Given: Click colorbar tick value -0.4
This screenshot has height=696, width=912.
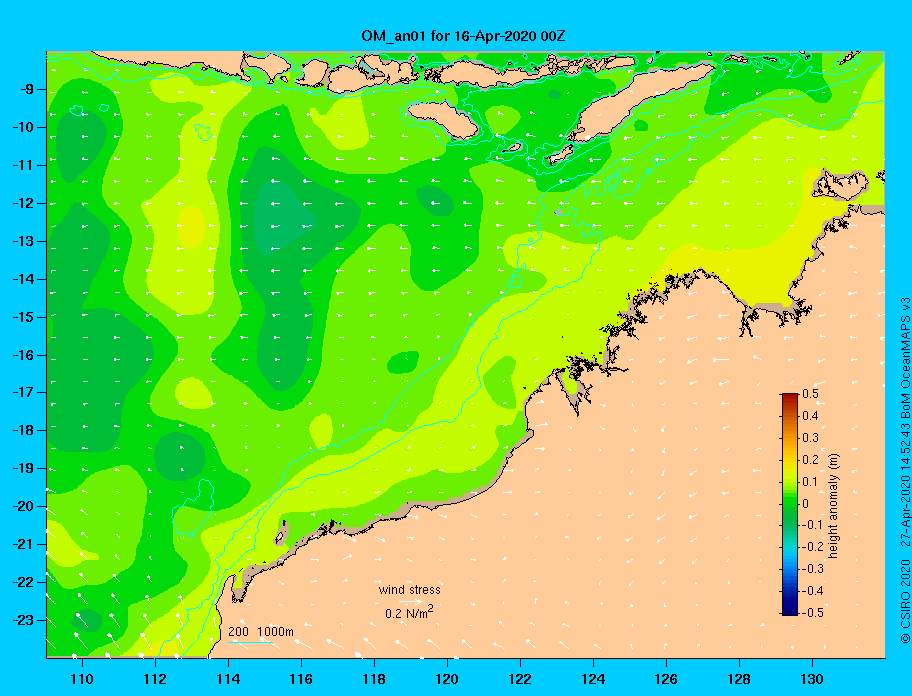Looking at the screenshot, I should 812,591.
